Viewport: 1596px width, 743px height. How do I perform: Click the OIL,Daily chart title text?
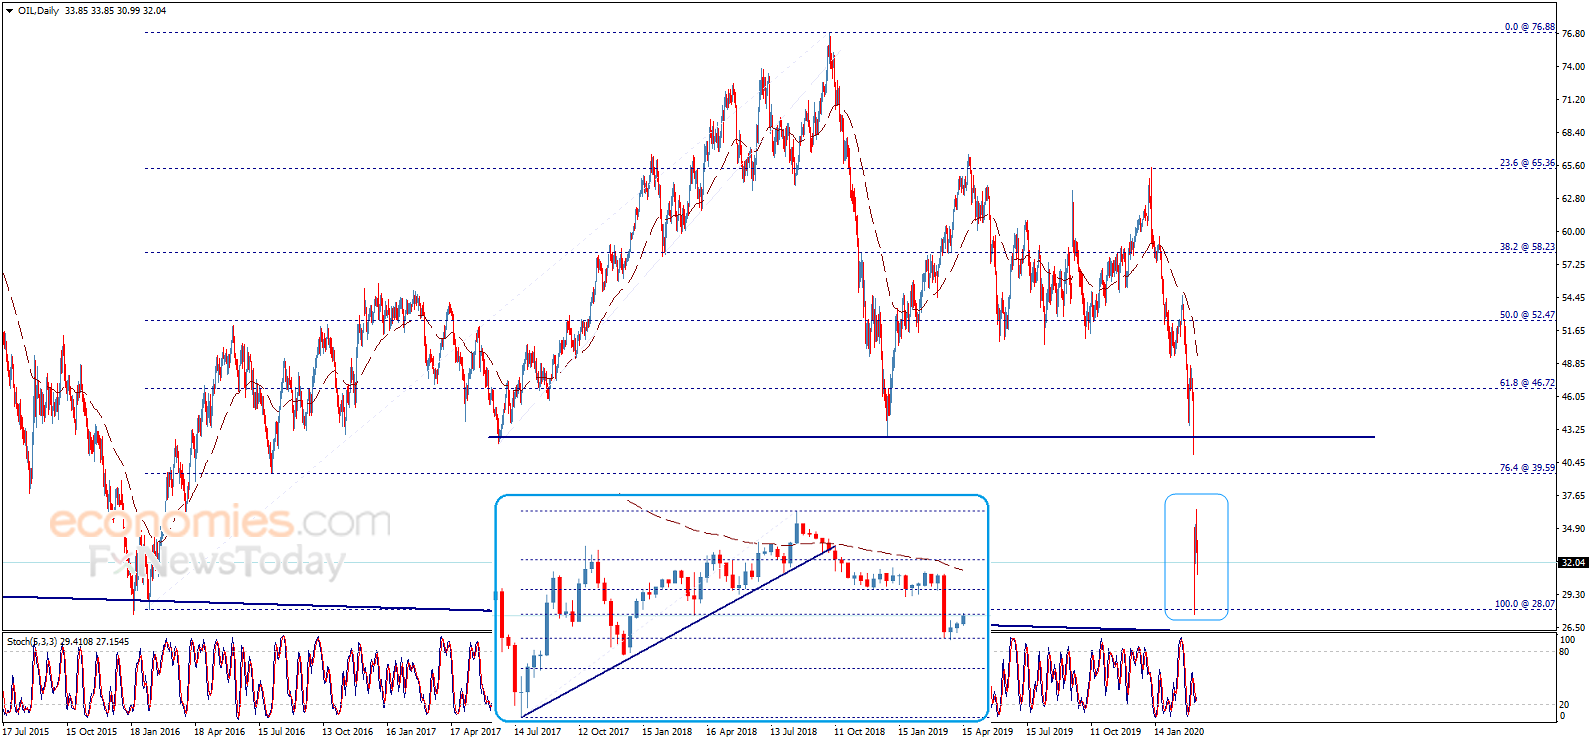38,11
